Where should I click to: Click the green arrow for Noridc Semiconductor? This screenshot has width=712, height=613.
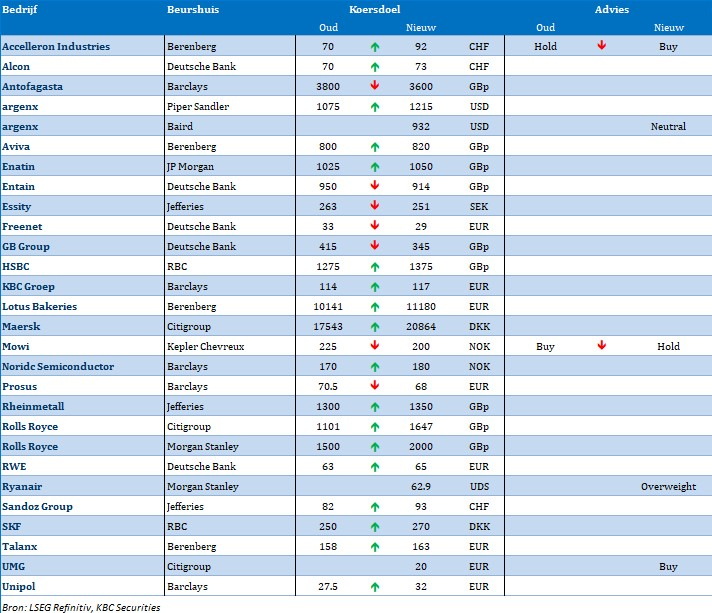click(x=375, y=366)
